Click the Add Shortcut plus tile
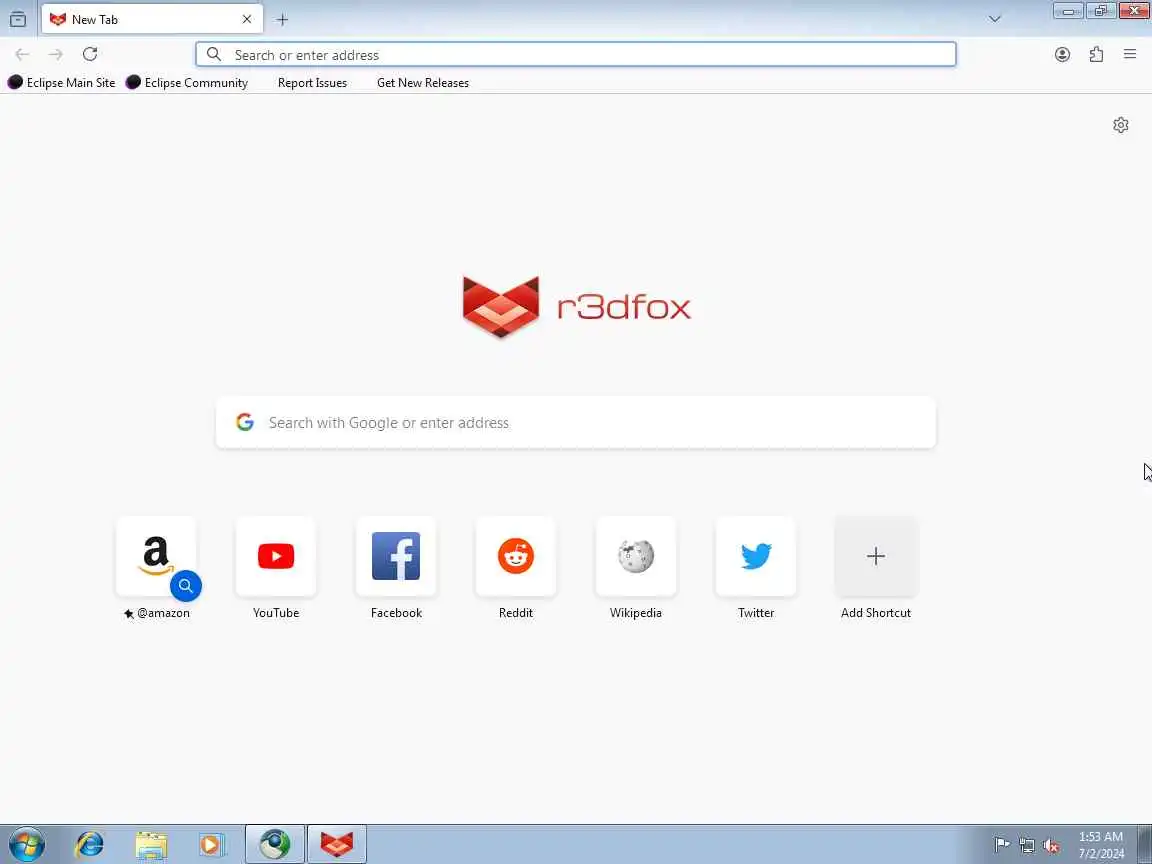This screenshot has height=864, width=1152. click(x=876, y=556)
